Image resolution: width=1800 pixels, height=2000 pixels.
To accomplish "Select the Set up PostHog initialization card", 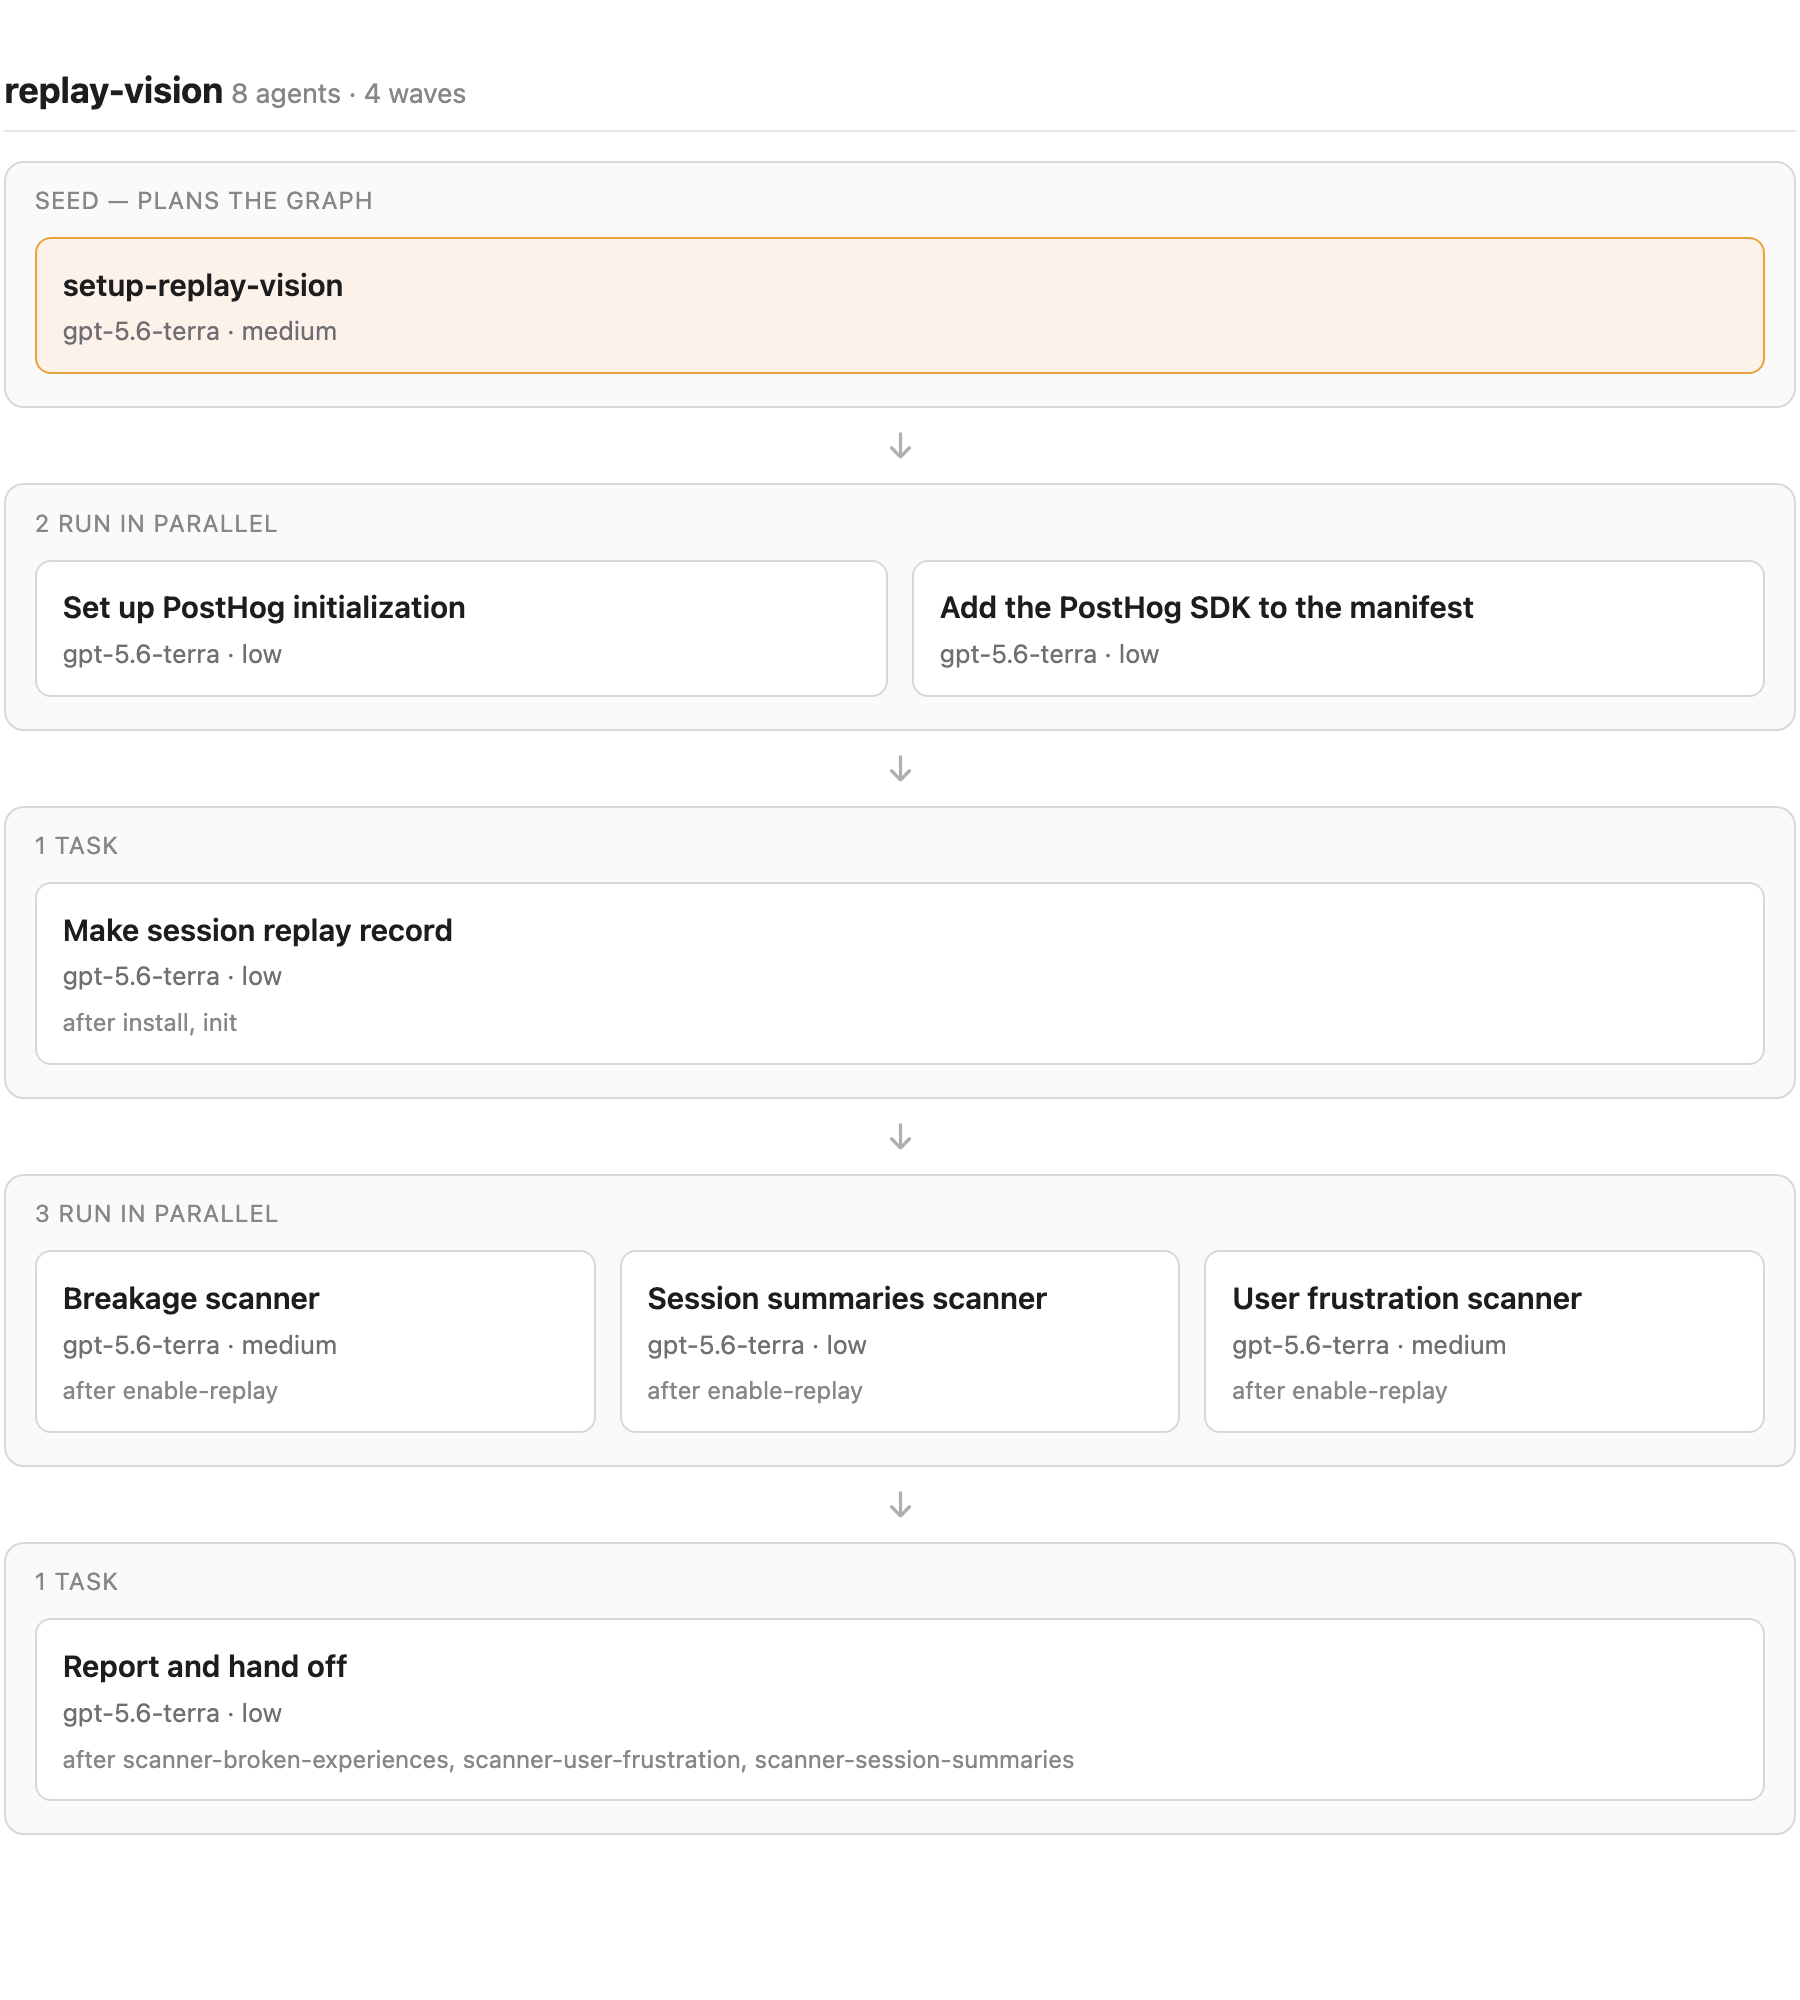I will [461, 628].
